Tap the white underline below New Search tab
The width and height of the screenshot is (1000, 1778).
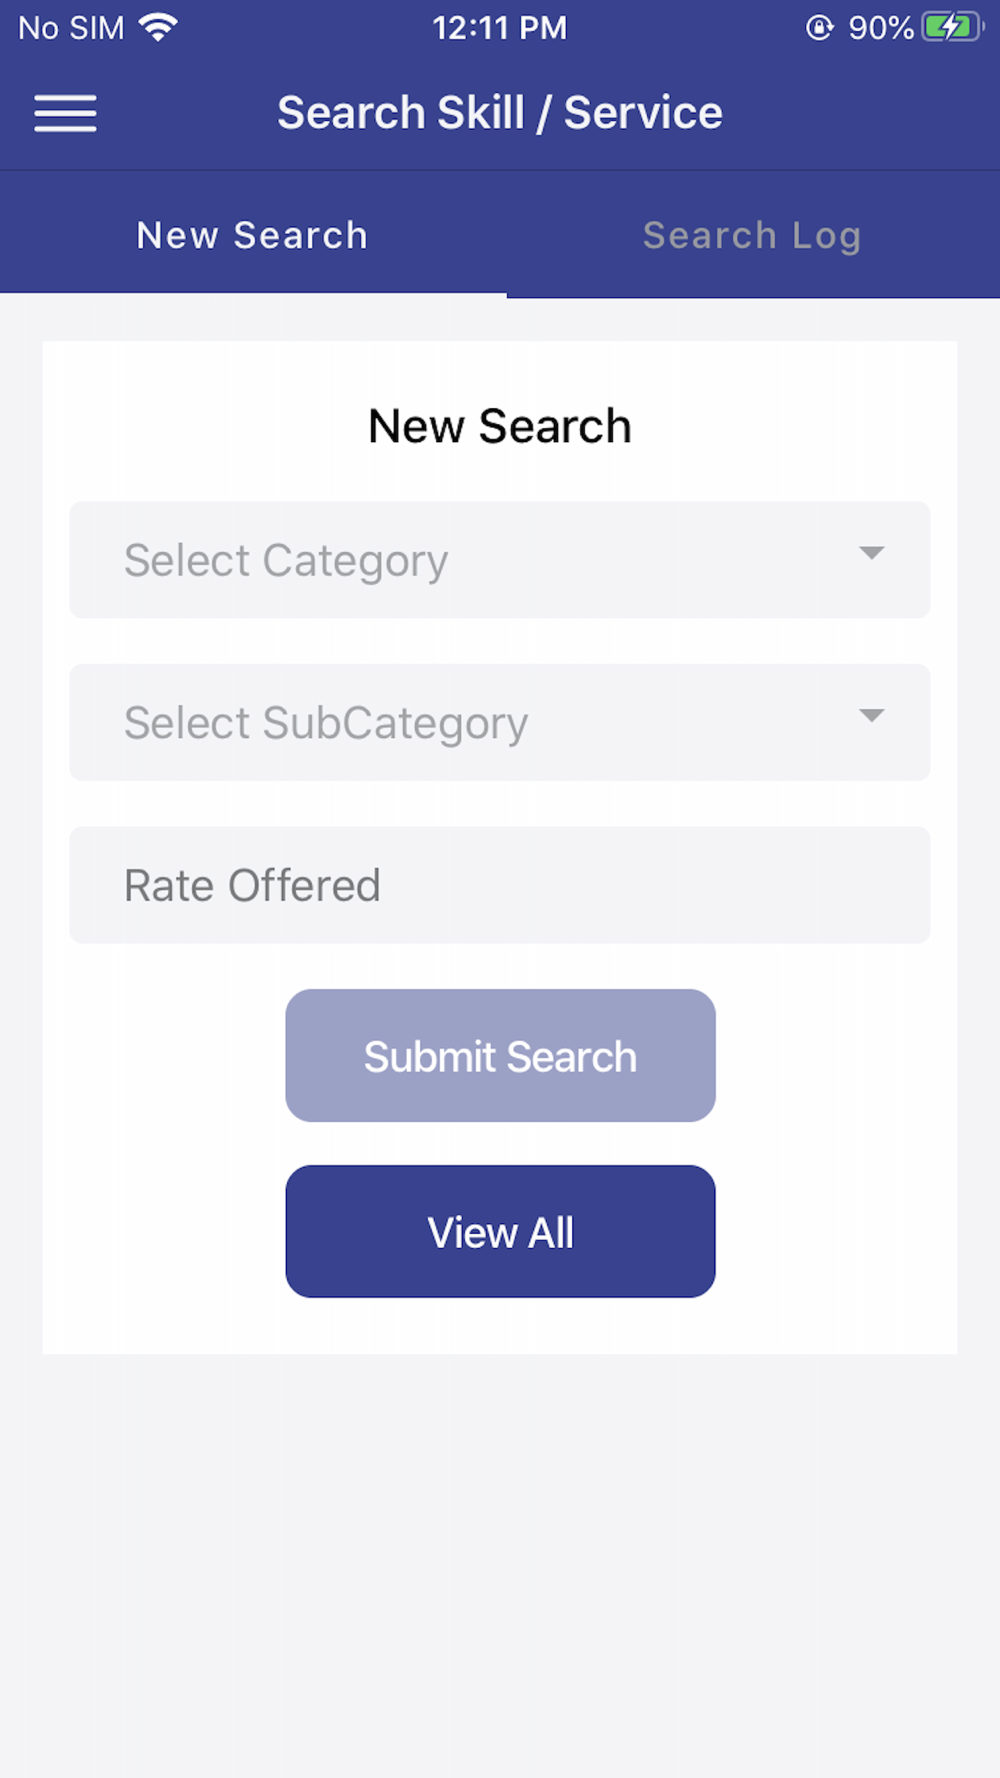[253, 294]
